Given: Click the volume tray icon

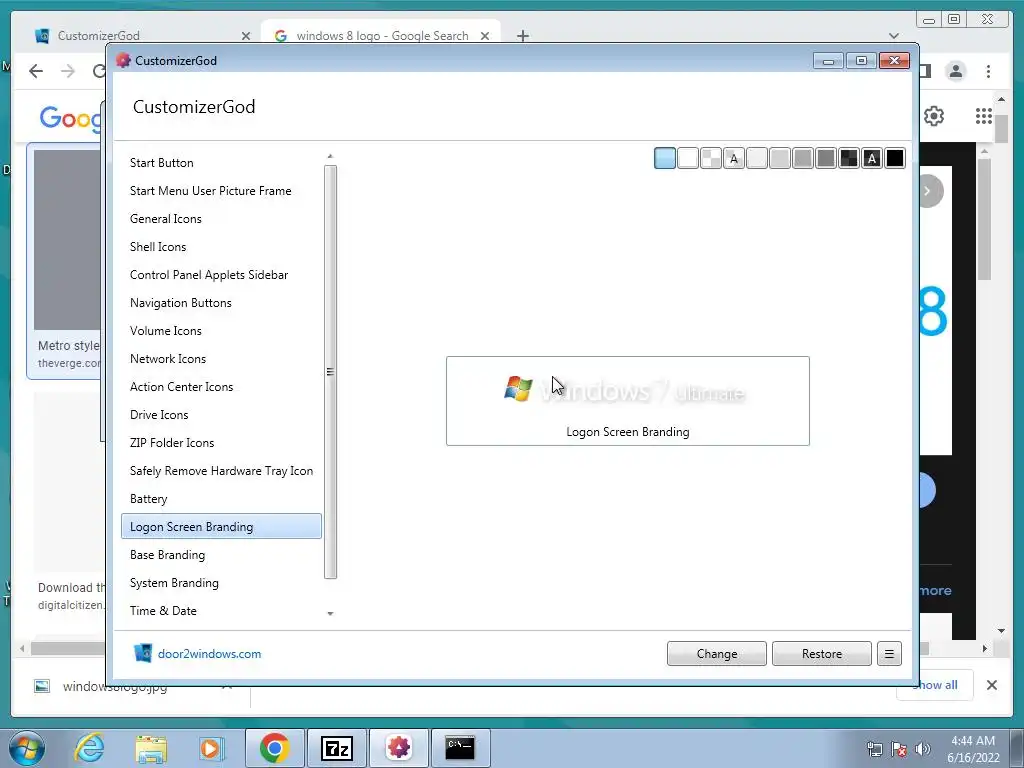Looking at the screenshot, I should (923, 749).
